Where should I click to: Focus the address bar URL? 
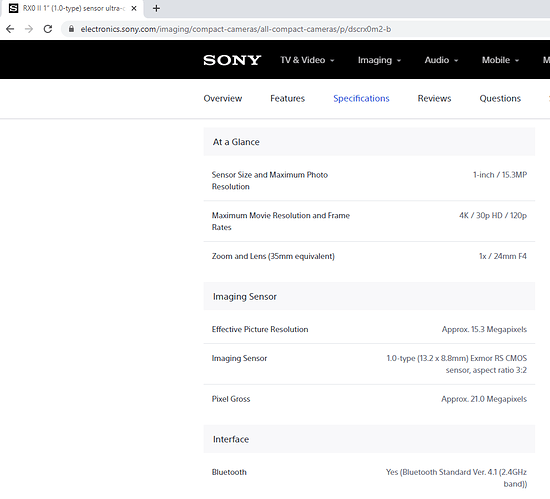(x=235, y=29)
